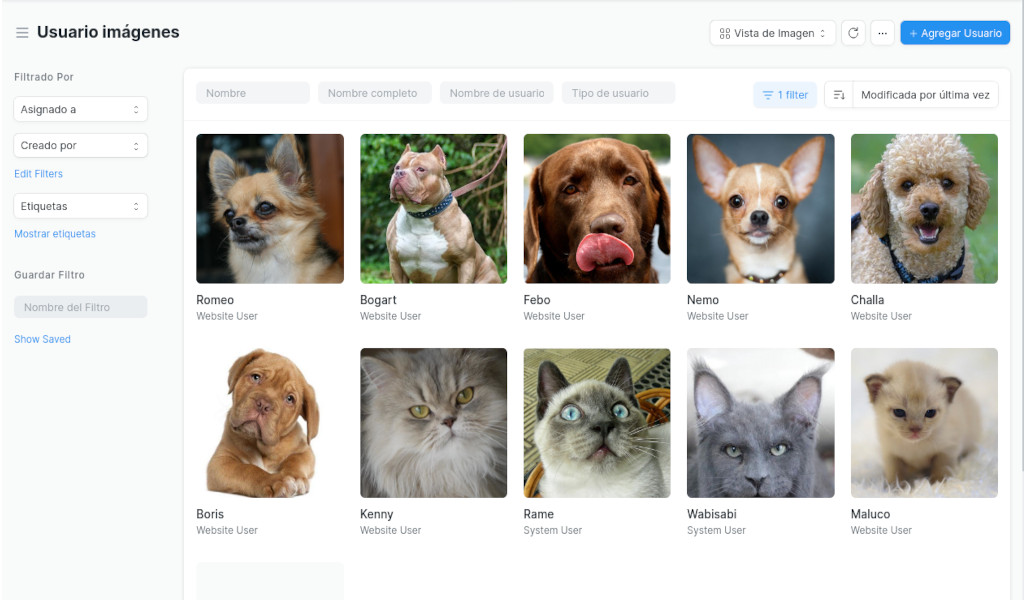Viewport: 1024px width, 600px height.
Task: Click the Mostrar etiquetas link
Action: tap(55, 234)
